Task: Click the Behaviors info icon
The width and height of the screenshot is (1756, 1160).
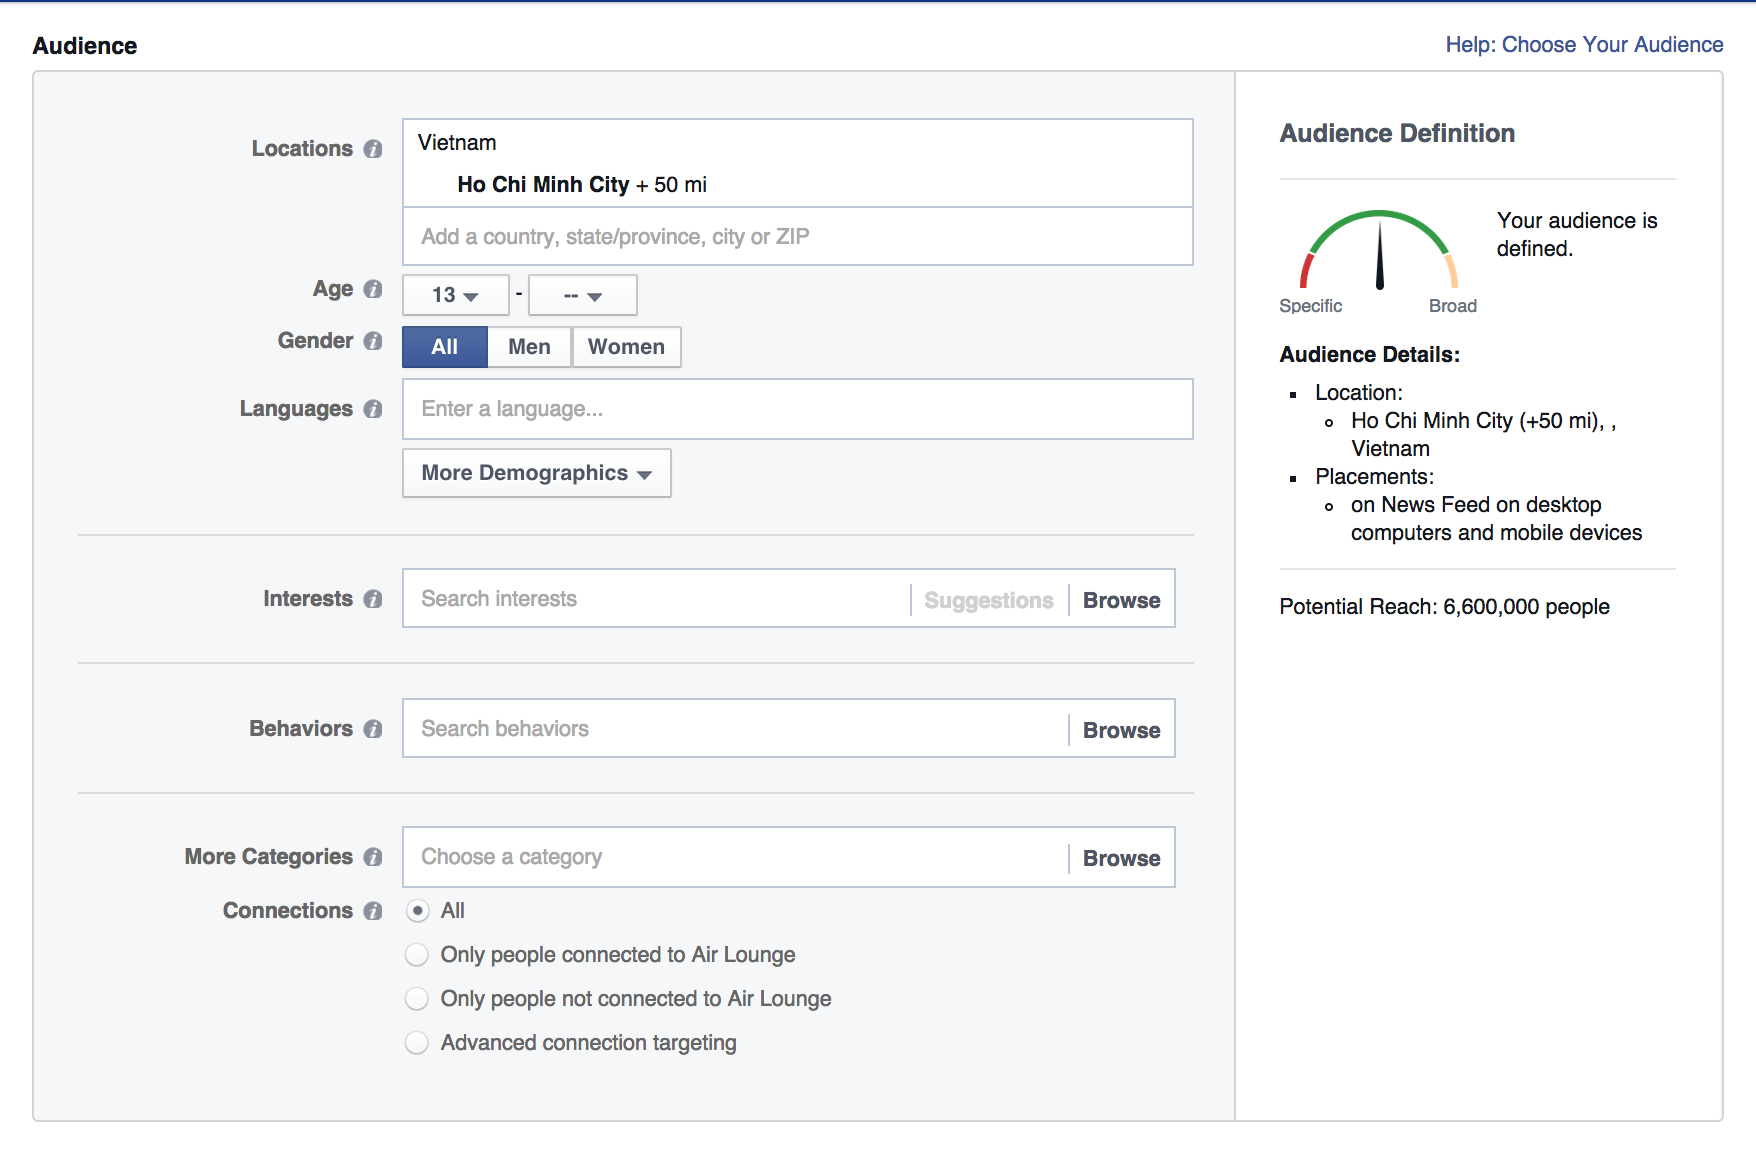Action: click(373, 729)
